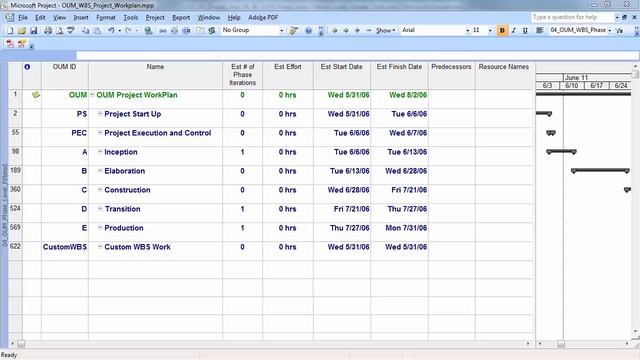The image size is (640, 360).
Task: Open the Project menu
Action: click(x=155, y=18)
